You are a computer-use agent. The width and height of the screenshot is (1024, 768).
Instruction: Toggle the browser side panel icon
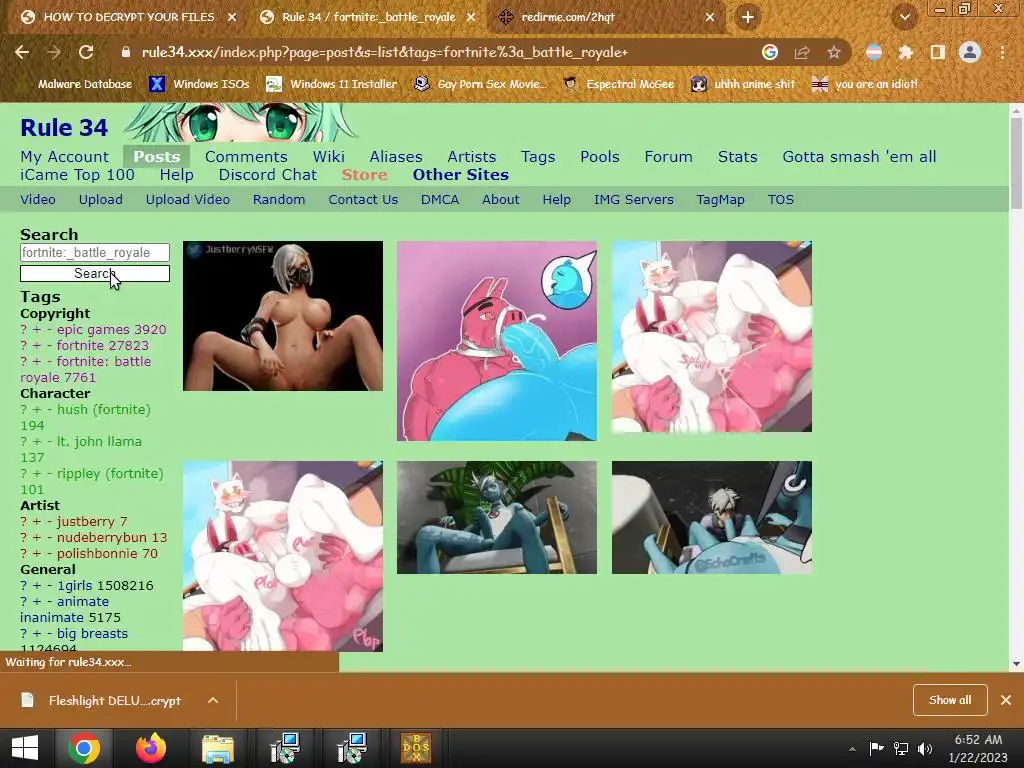pos(938,52)
